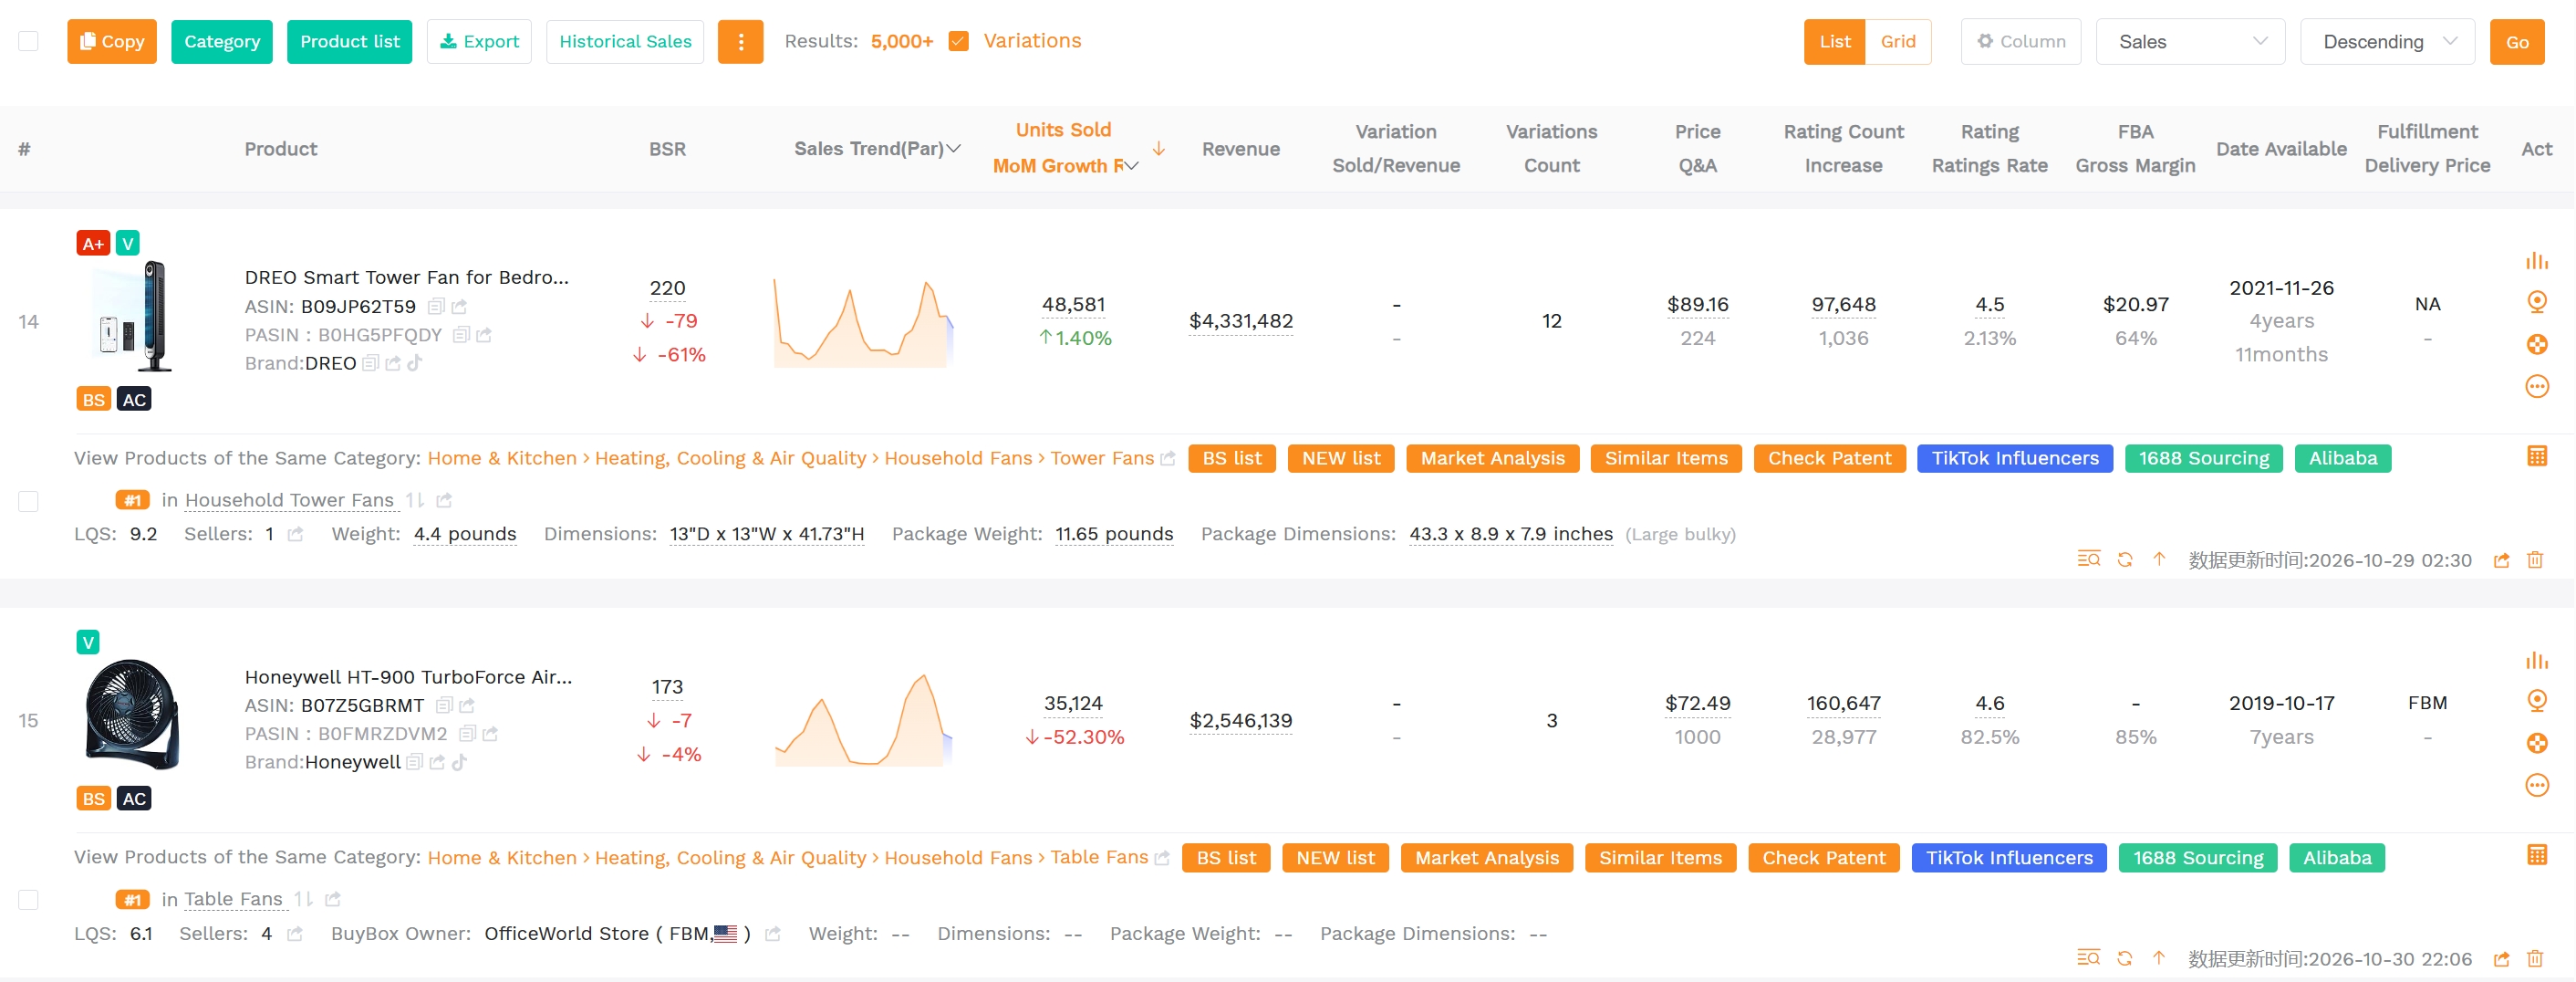Open 1688 Sourcing for DREO row
The image size is (2576, 982).
(x=2203, y=459)
